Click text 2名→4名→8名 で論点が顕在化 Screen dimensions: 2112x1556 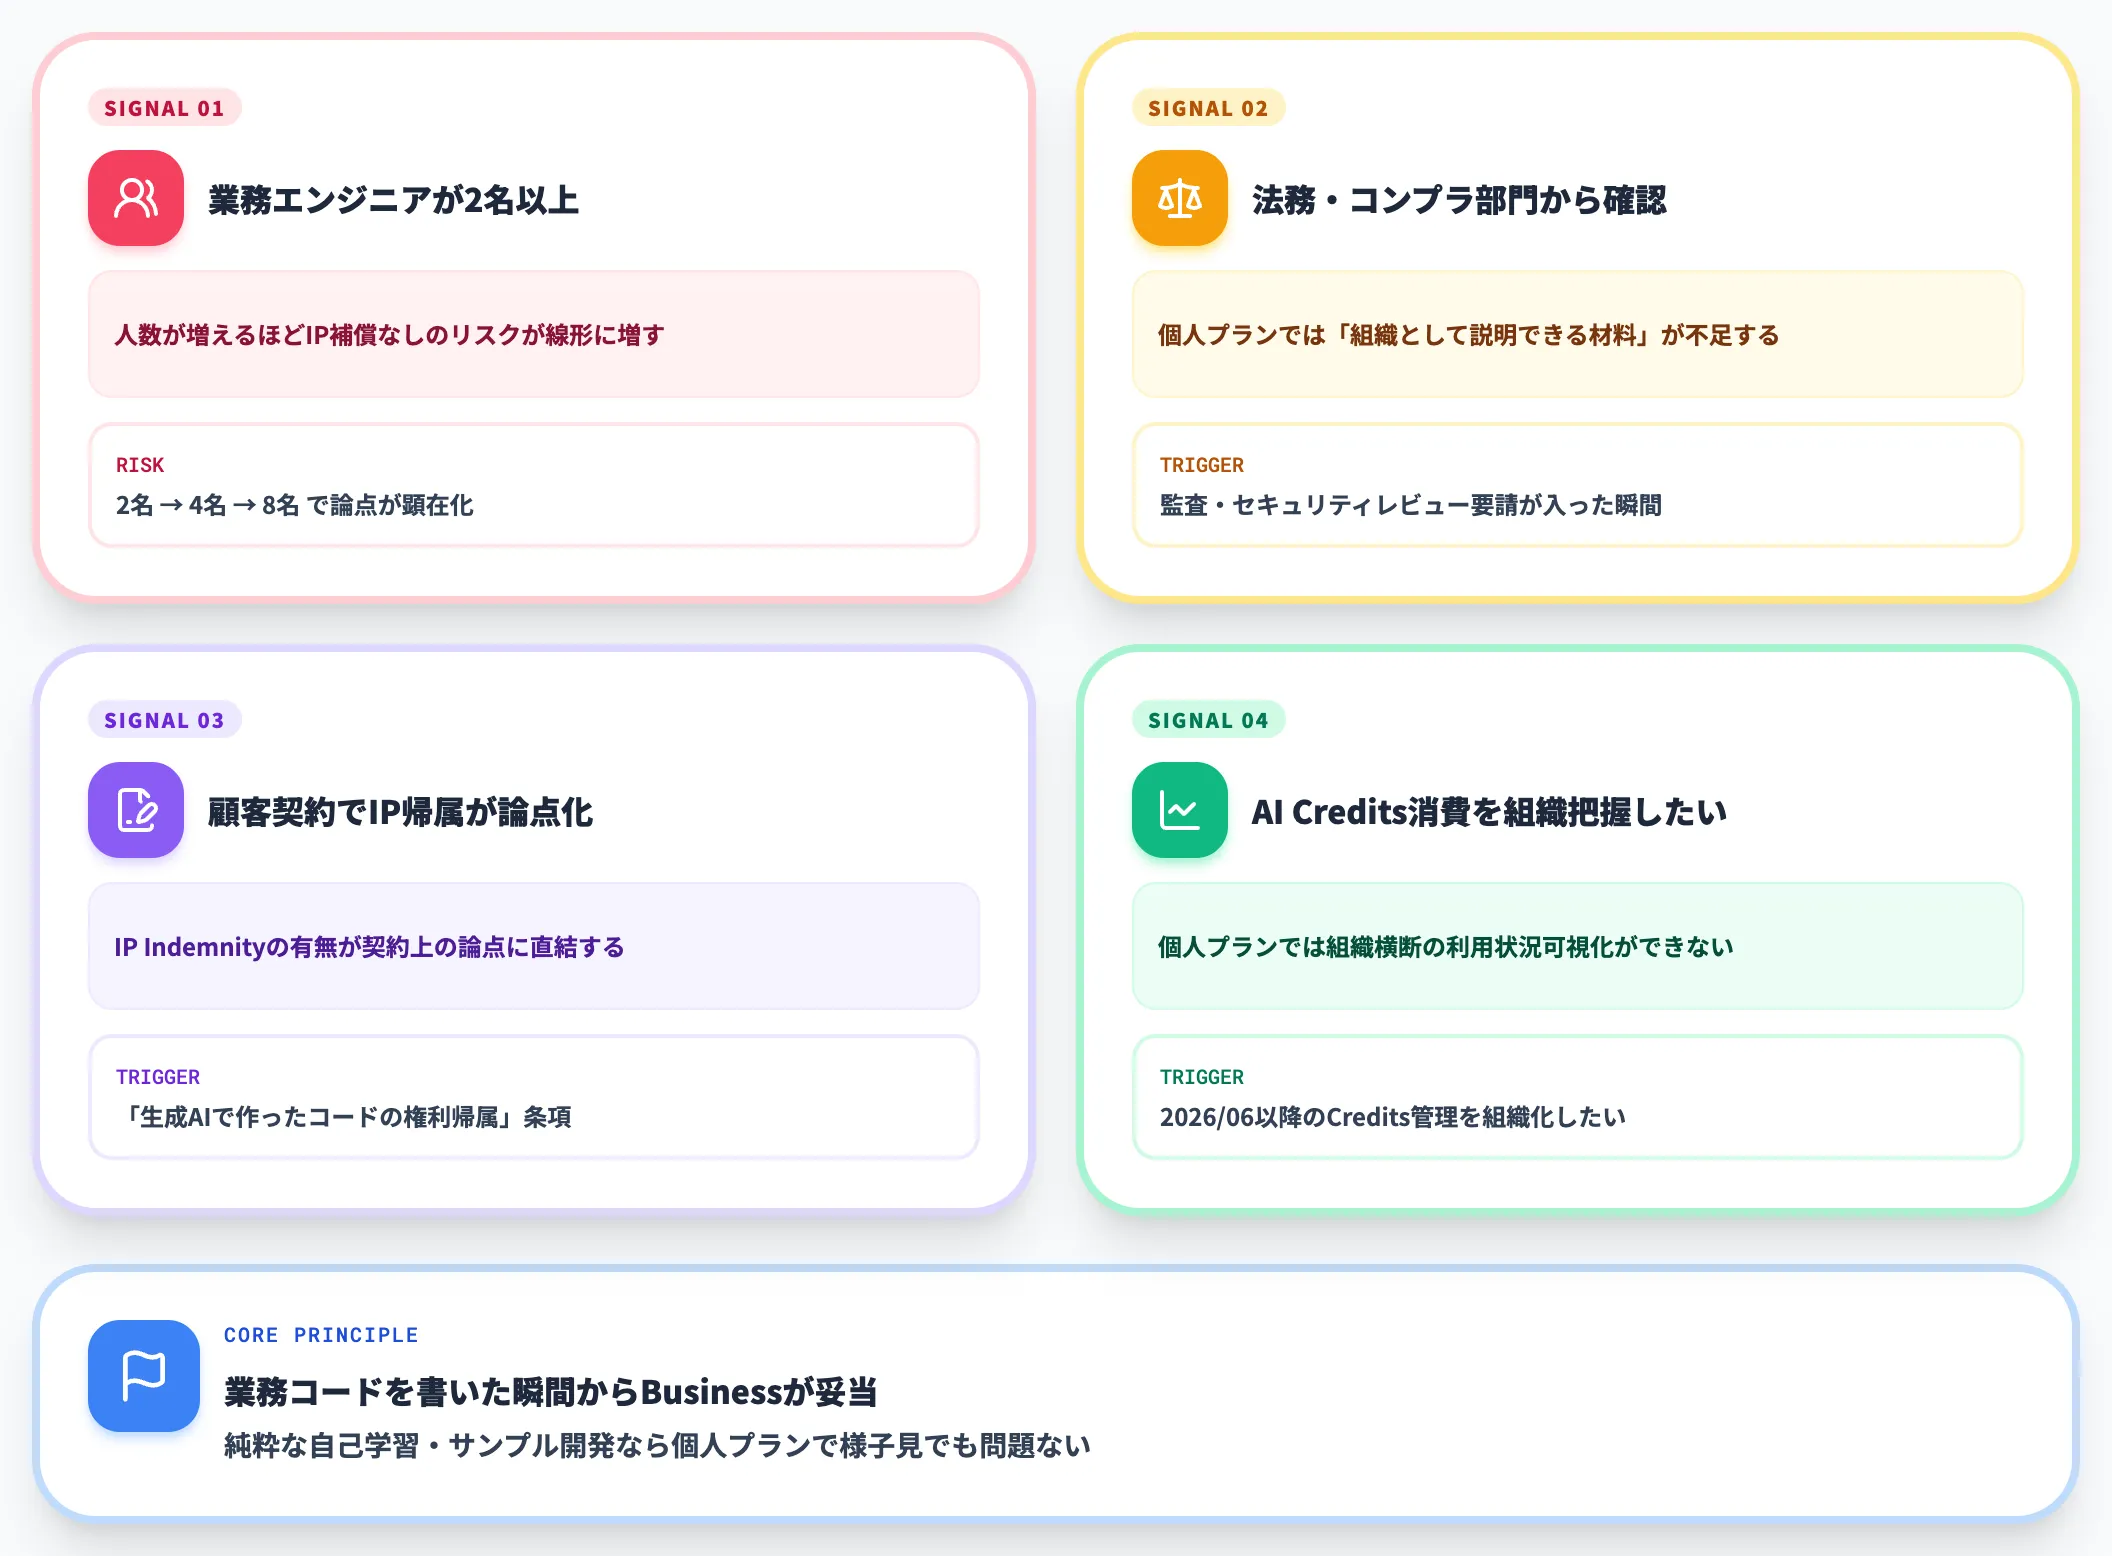tap(295, 505)
